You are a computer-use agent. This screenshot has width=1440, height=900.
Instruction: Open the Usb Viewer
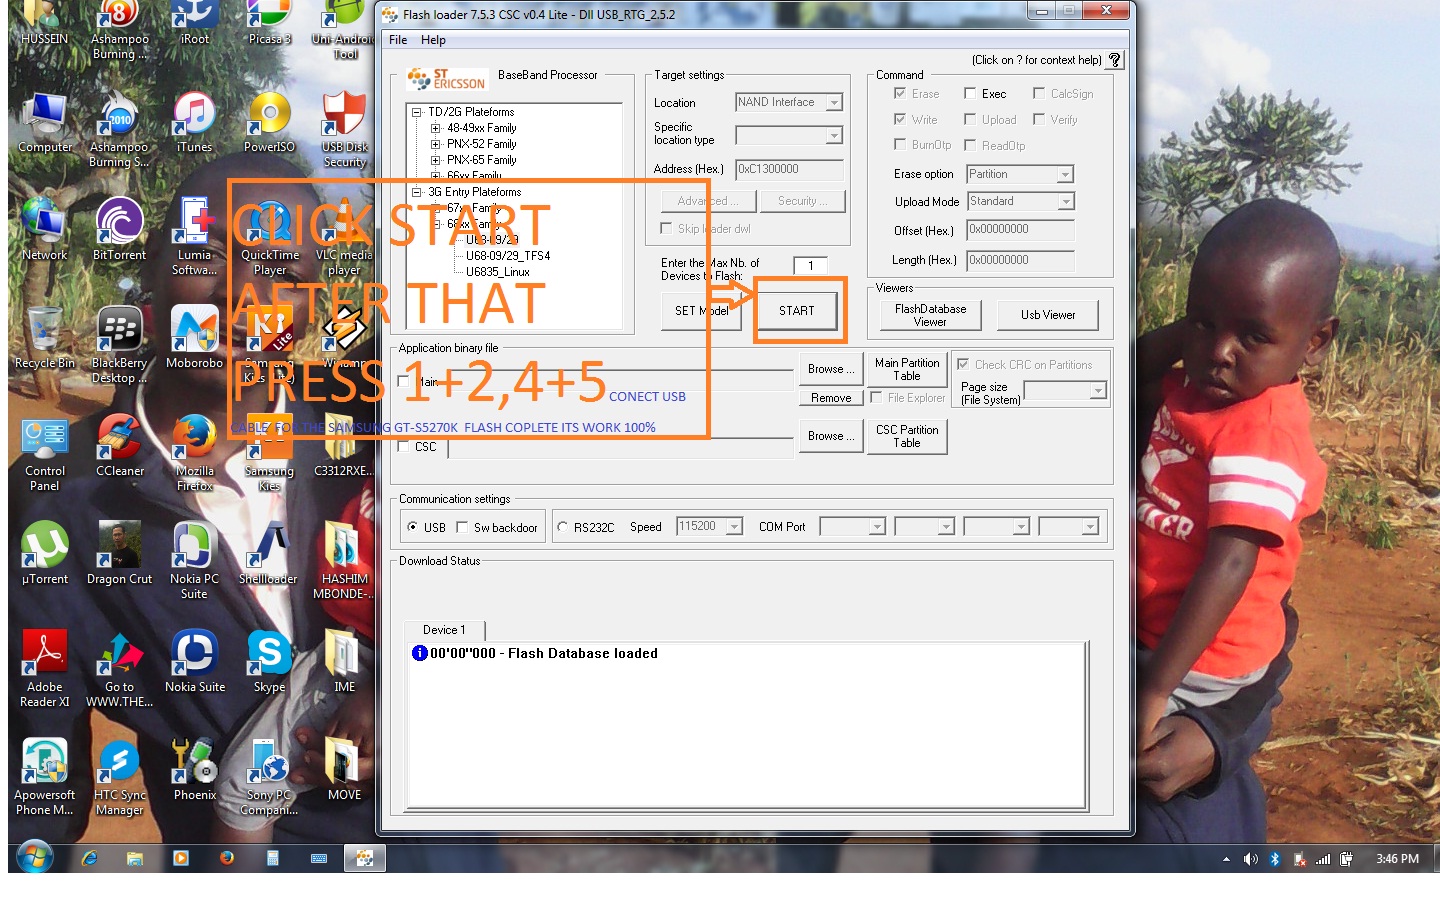click(x=1048, y=315)
